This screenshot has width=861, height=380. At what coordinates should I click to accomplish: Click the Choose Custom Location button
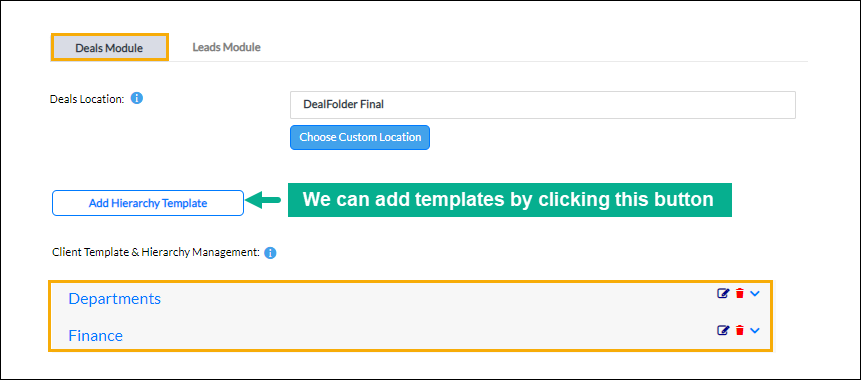coord(360,137)
